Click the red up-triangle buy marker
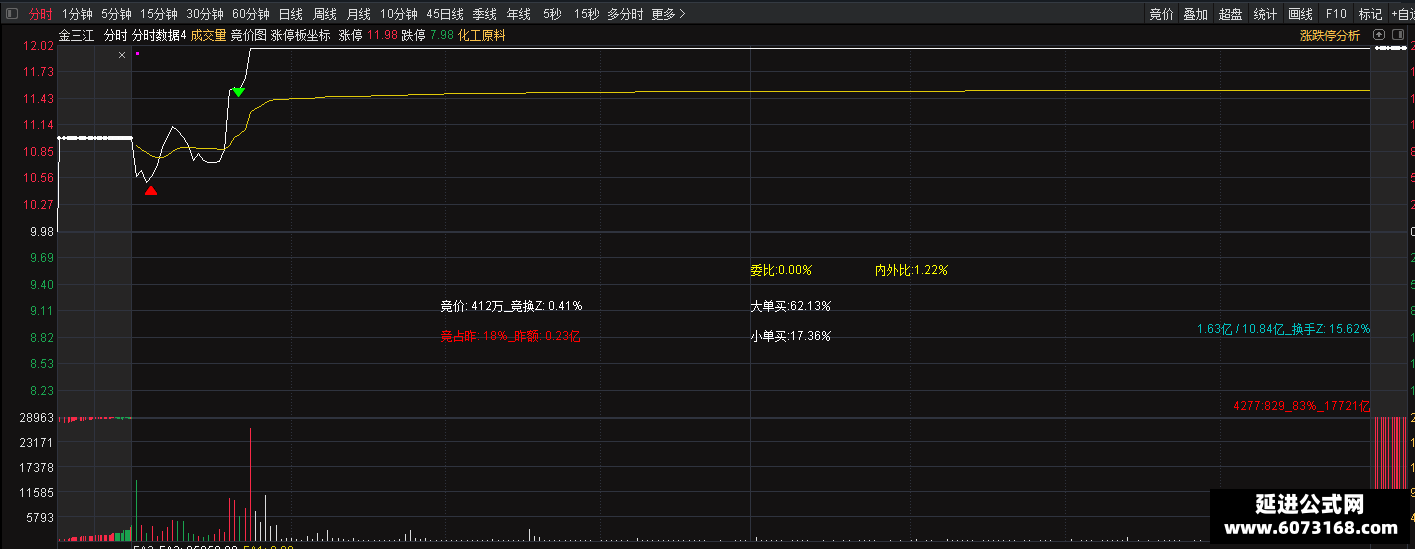The width and height of the screenshot is (1415, 549). pyautogui.click(x=151, y=190)
